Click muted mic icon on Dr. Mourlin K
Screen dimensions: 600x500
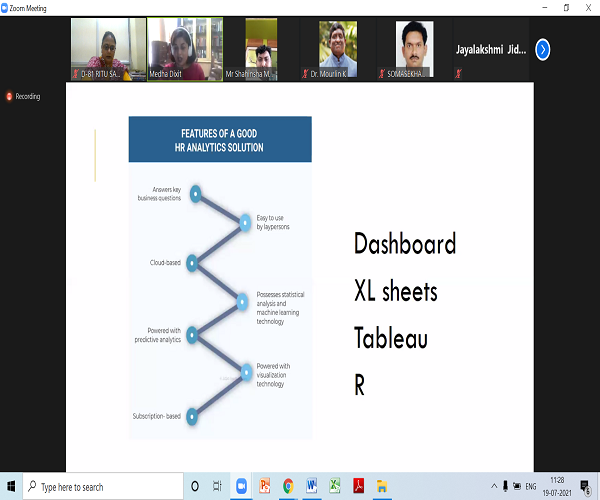305,74
